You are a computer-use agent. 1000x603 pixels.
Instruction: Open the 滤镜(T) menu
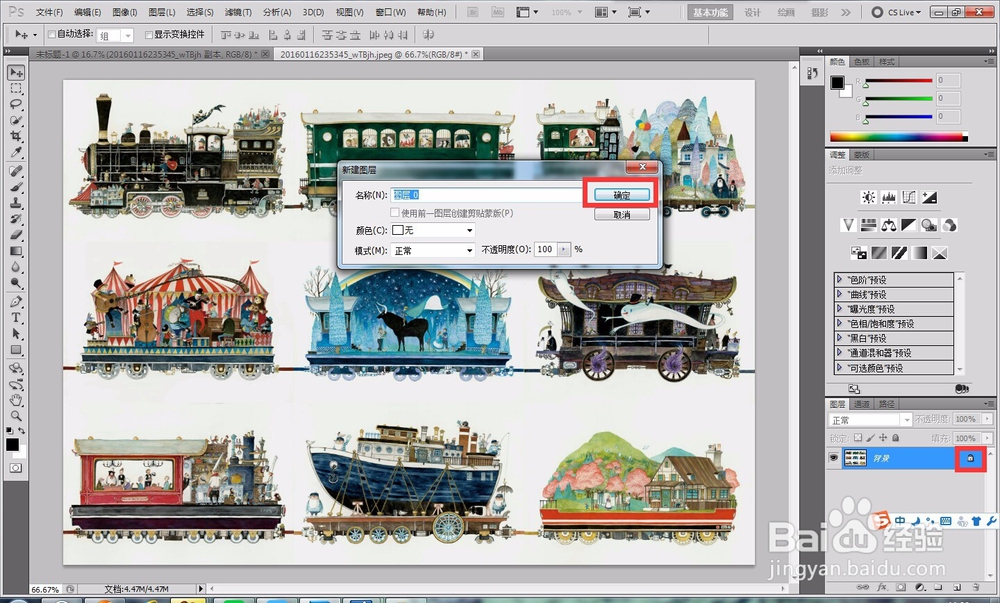pyautogui.click(x=238, y=12)
